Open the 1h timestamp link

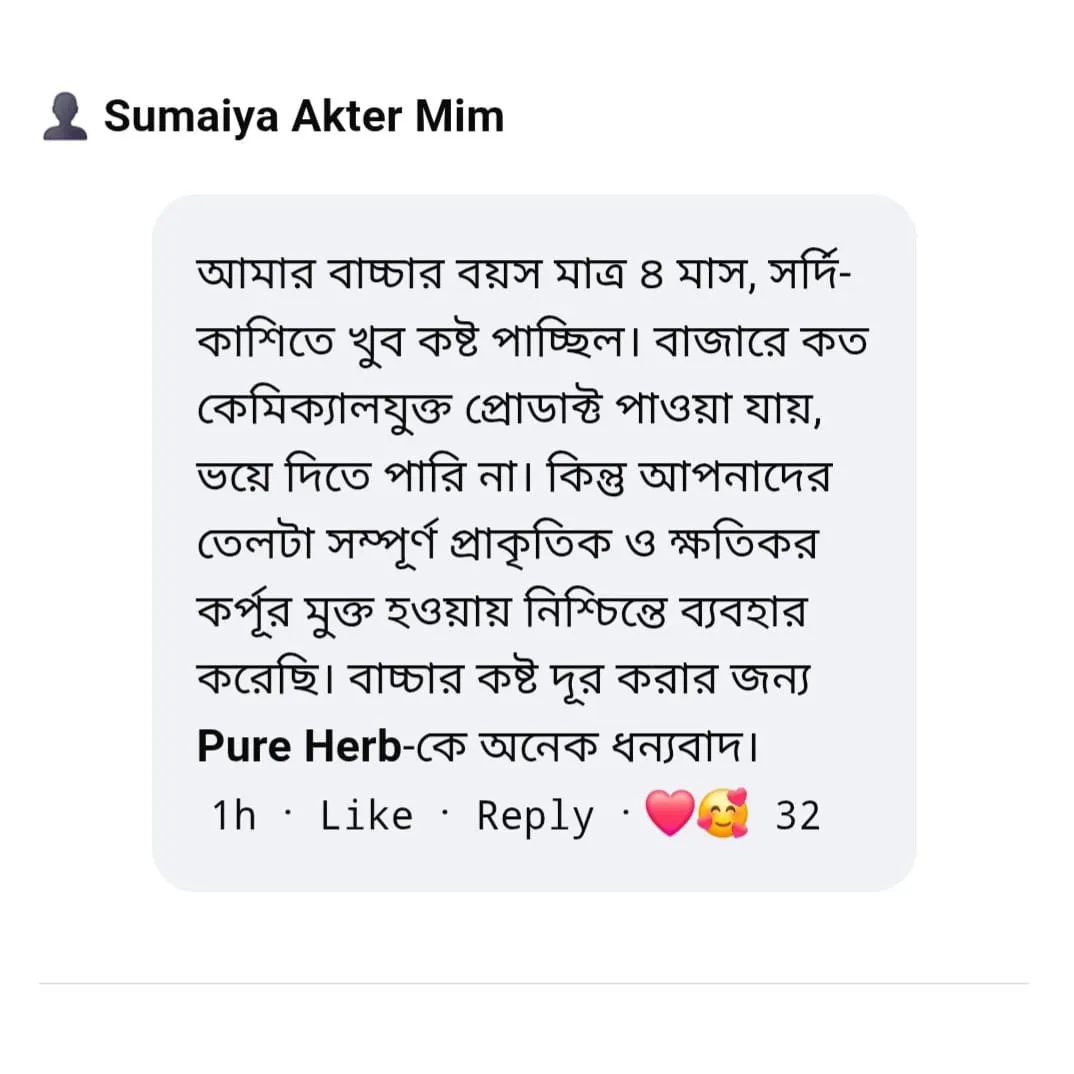point(234,816)
